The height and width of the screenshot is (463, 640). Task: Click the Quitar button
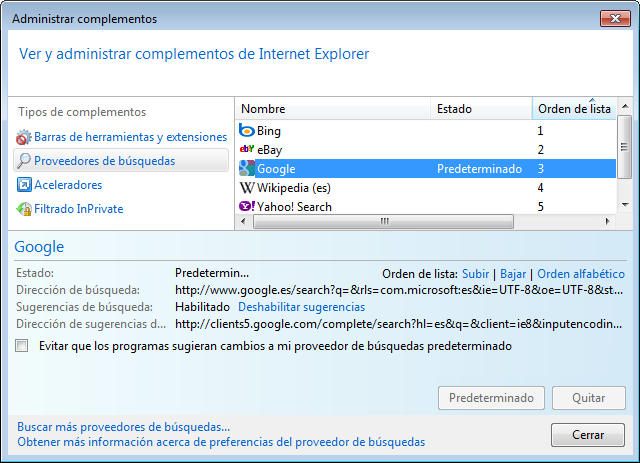(589, 398)
